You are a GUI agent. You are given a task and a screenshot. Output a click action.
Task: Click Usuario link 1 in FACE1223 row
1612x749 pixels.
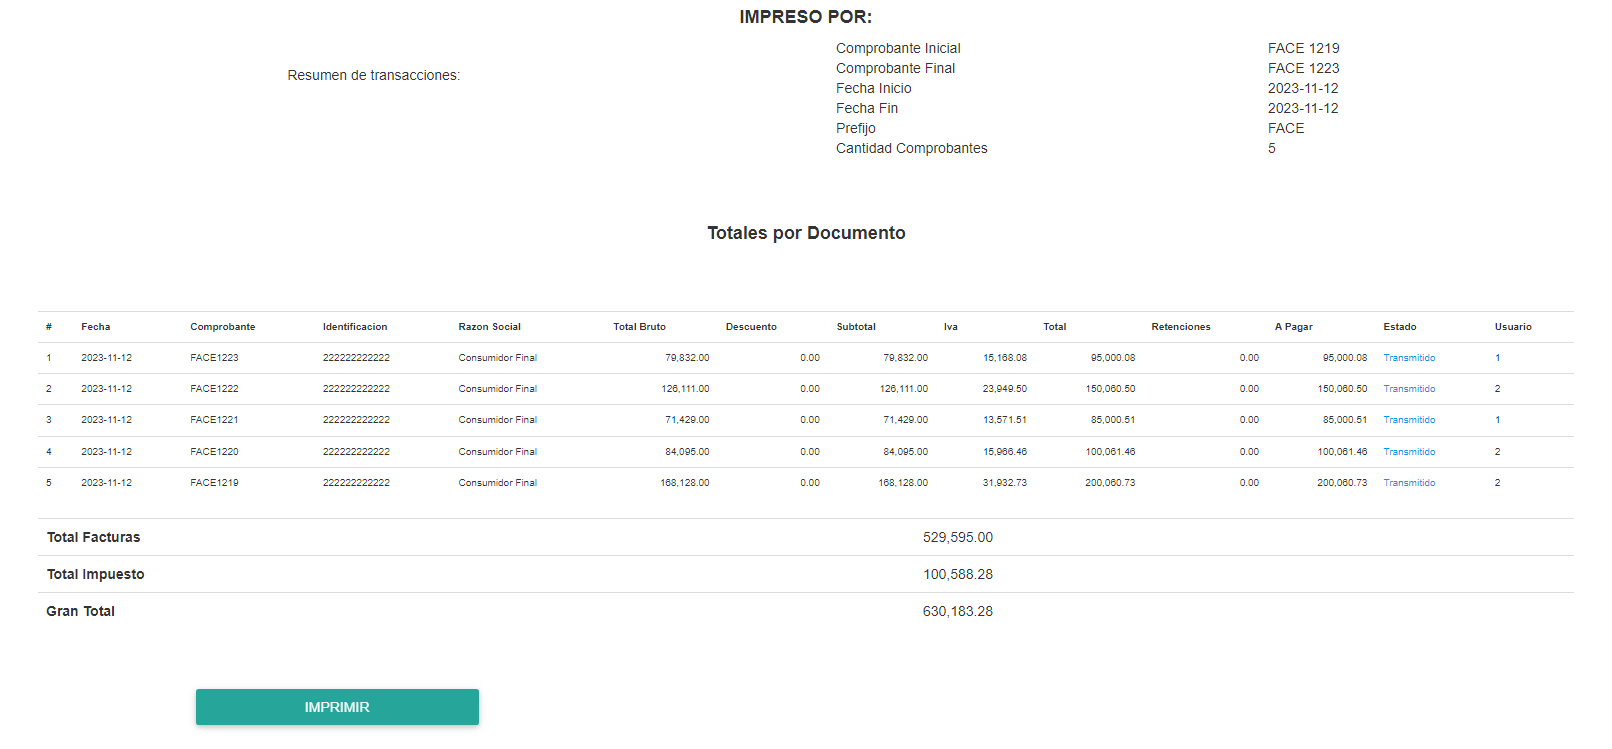(x=1497, y=358)
